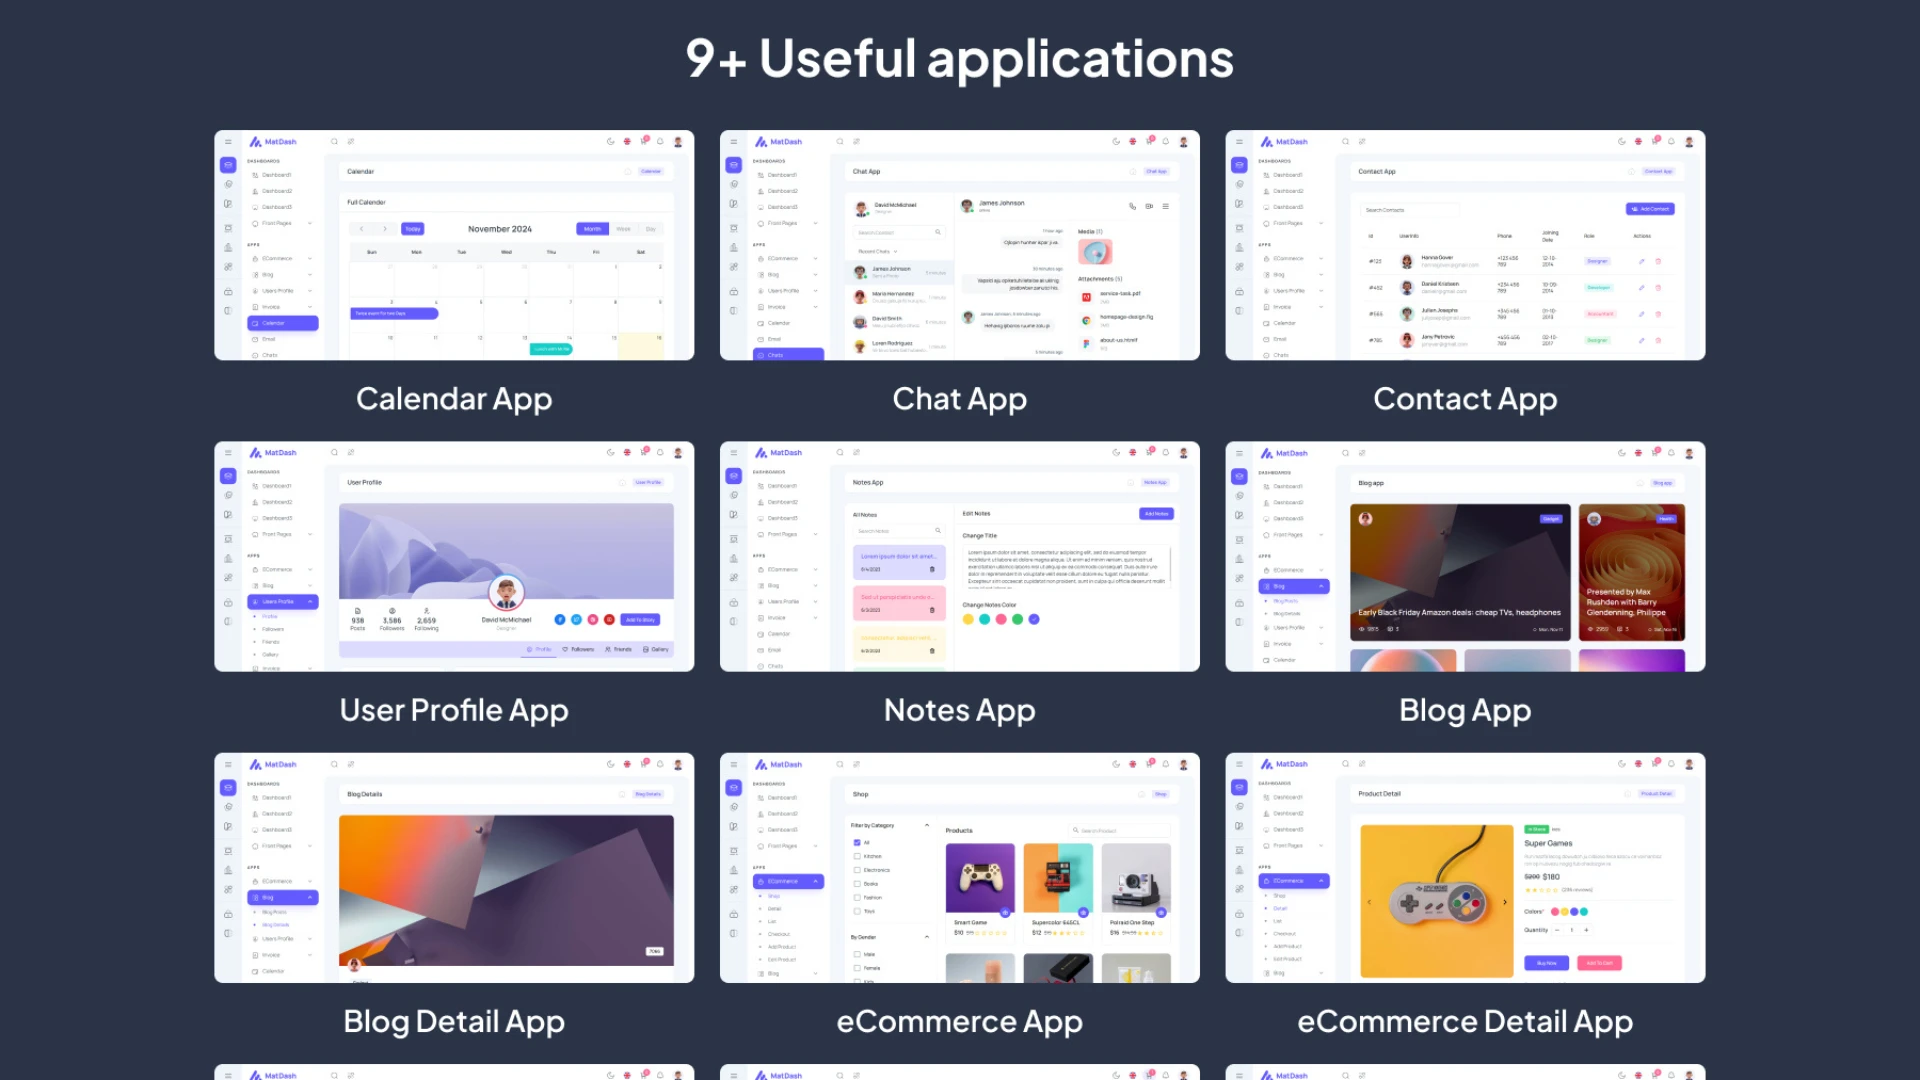Collapse the Filter by Category section
Screen dimensions: 1920x1080
tap(927, 826)
